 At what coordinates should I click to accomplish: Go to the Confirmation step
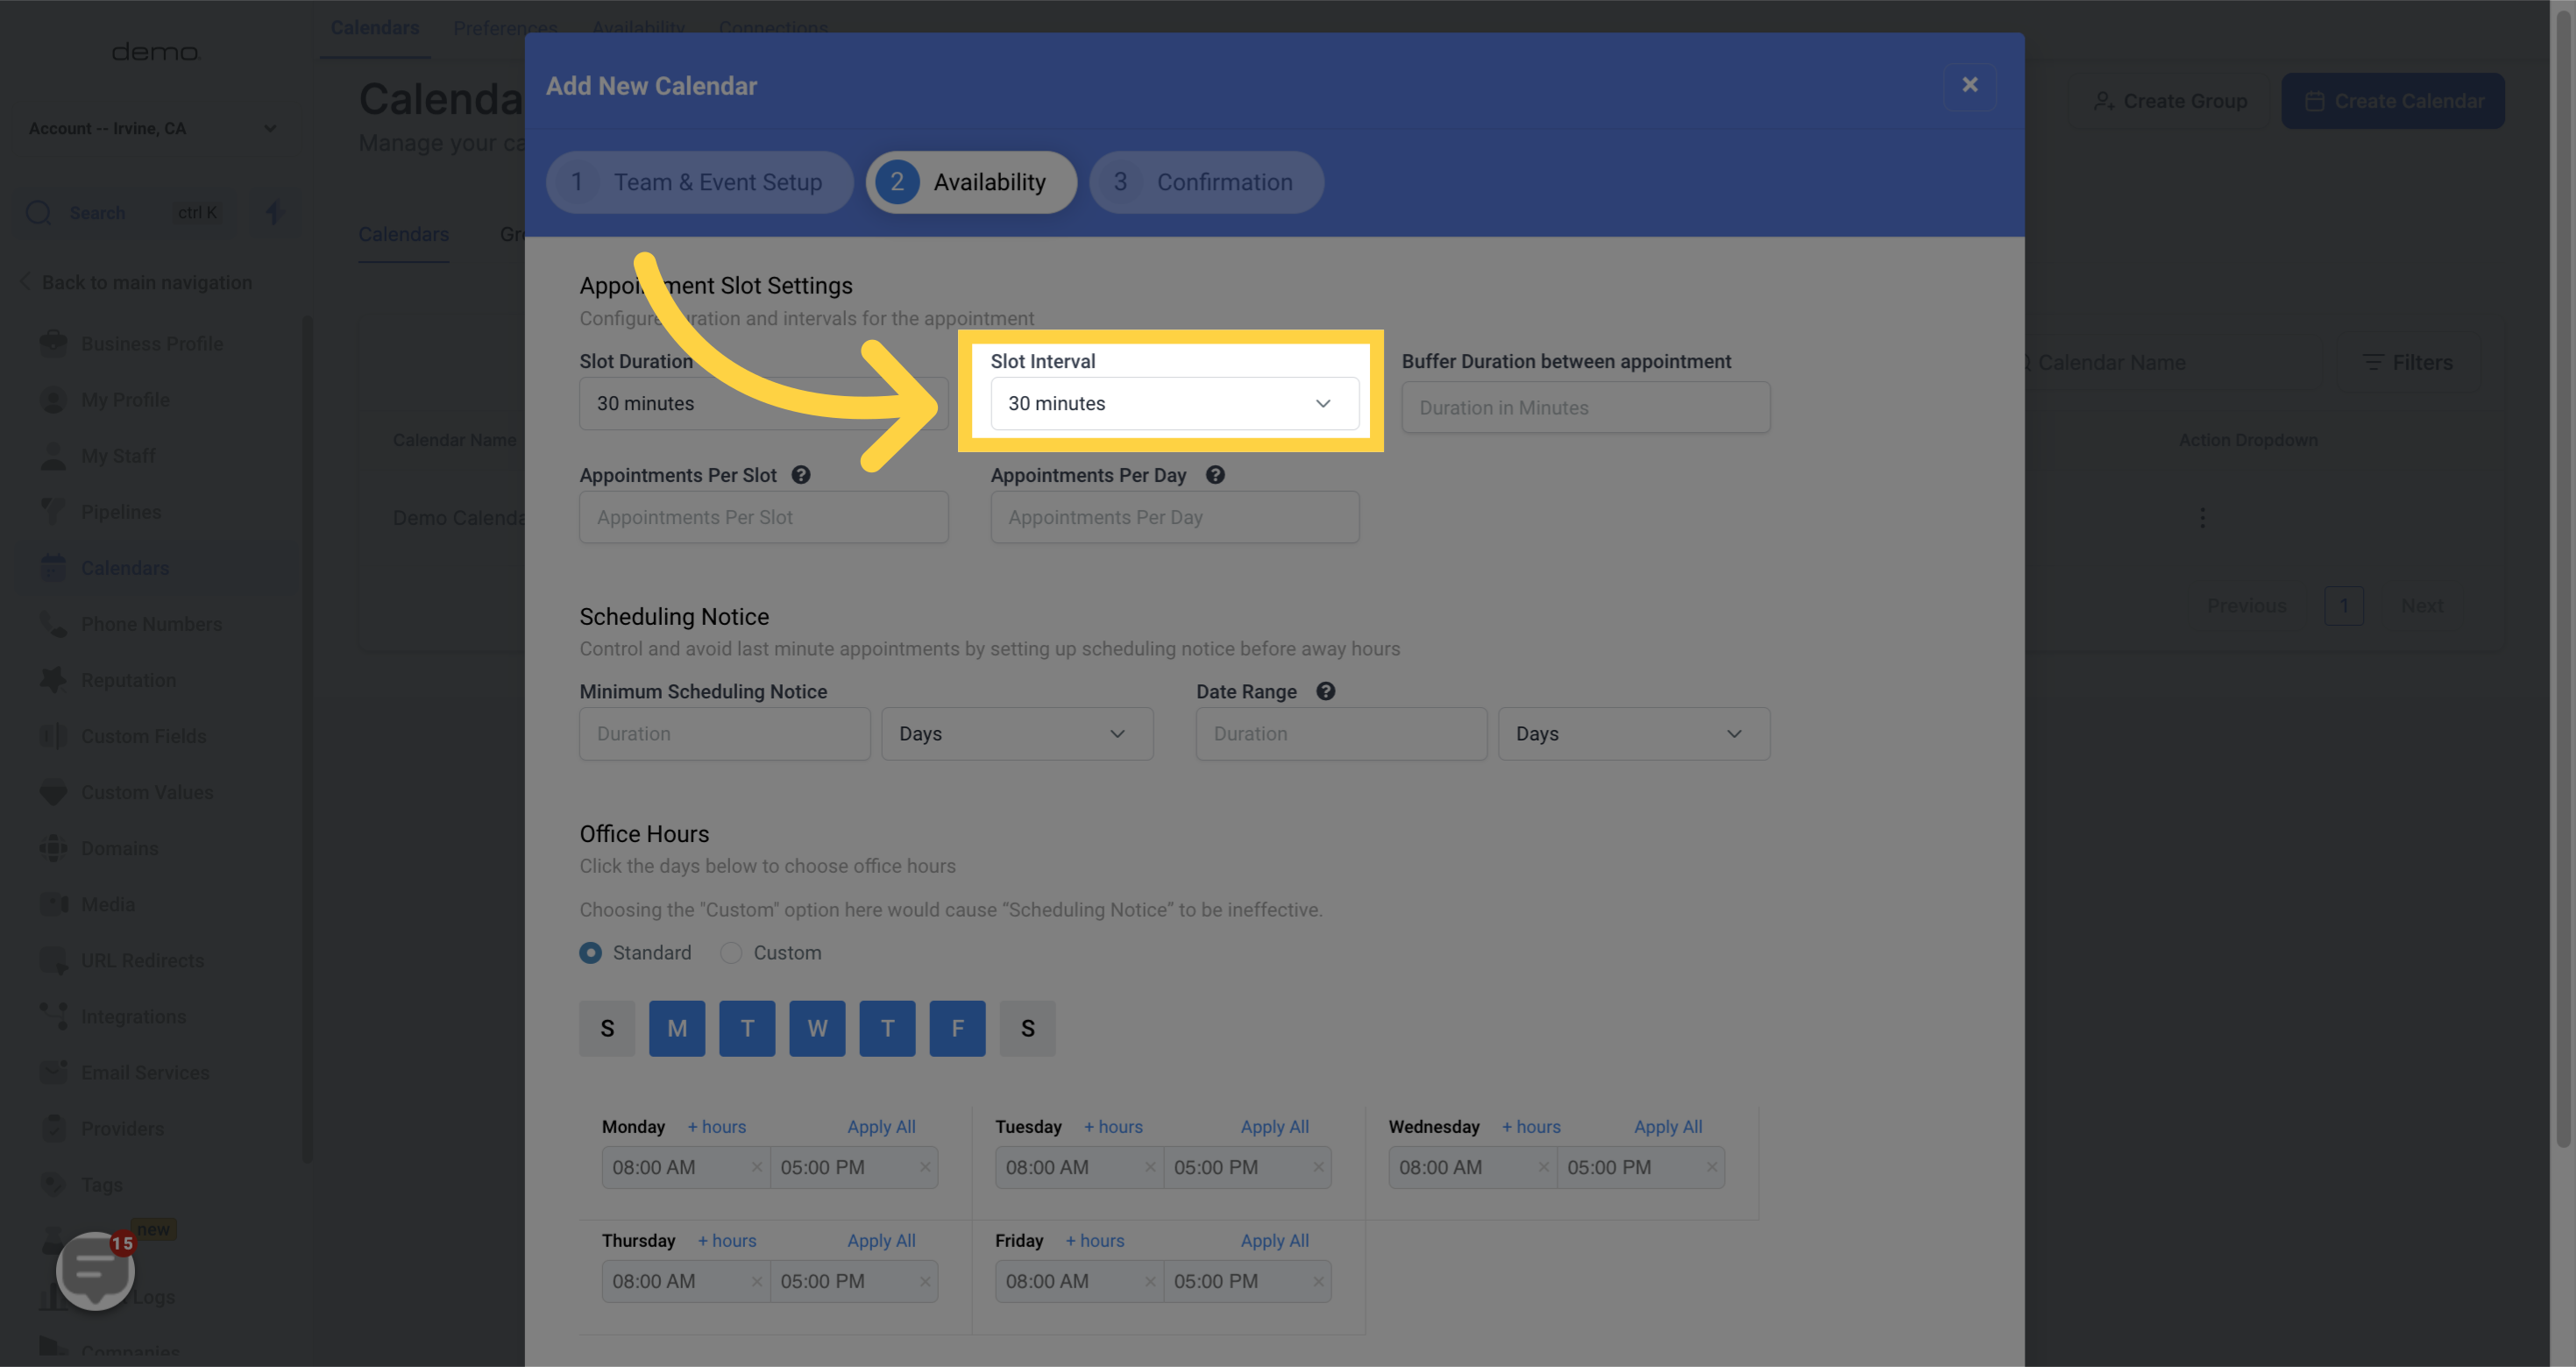1206,182
